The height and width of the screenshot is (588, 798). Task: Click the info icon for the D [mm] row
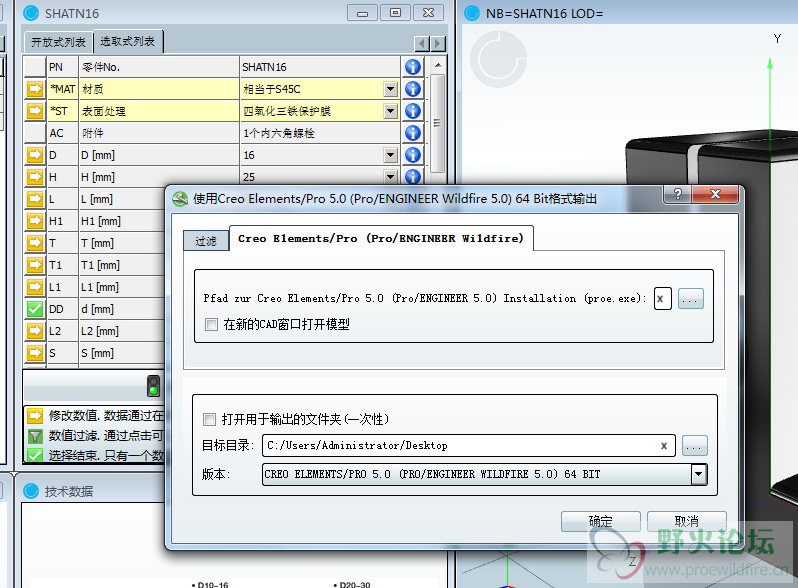[x=413, y=155]
